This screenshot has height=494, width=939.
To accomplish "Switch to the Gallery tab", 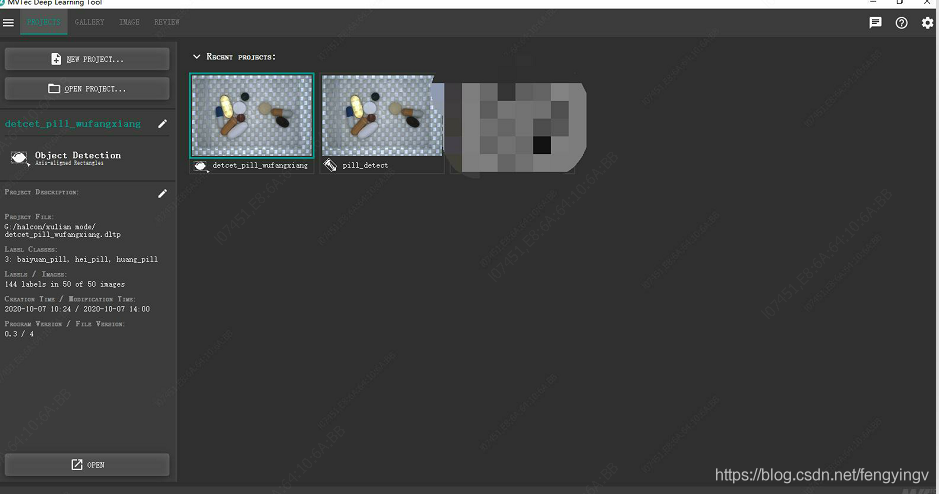I will [89, 22].
